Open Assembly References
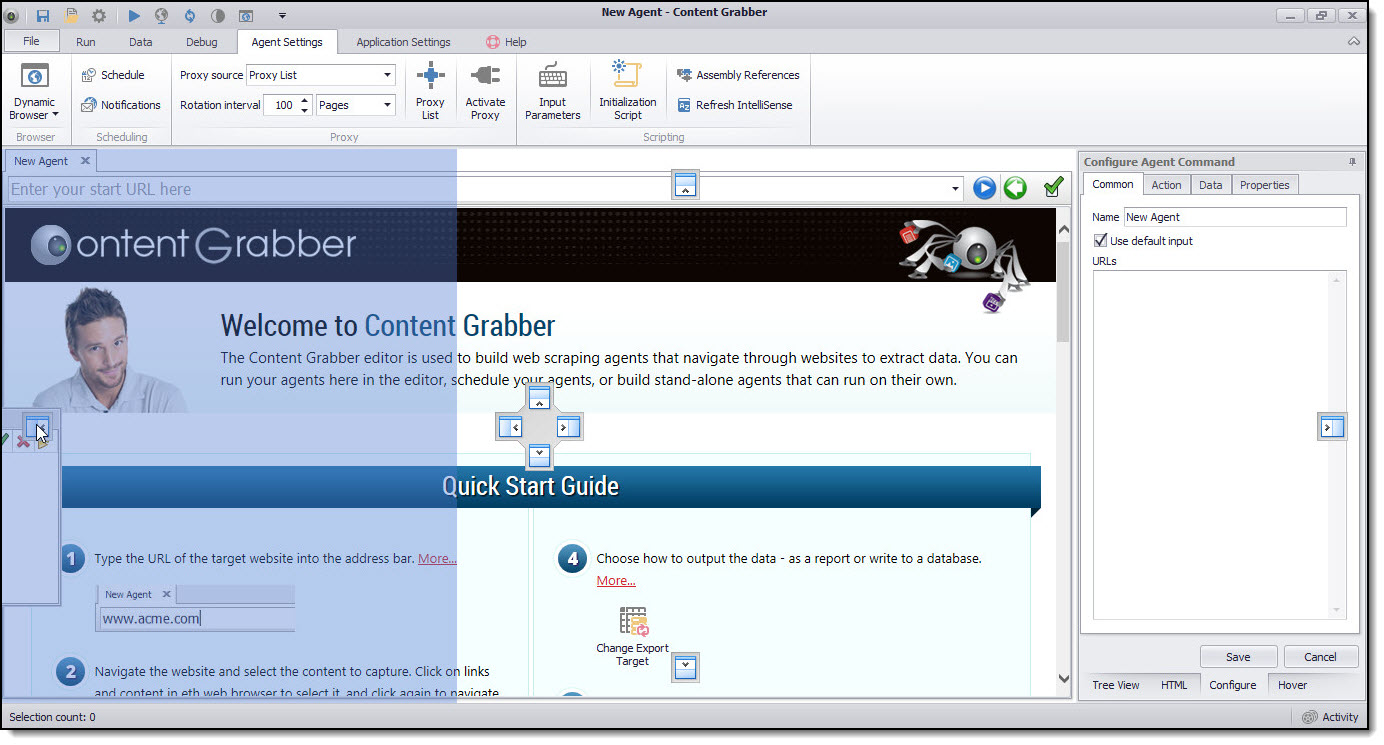The image size is (1384, 745). tap(738, 75)
